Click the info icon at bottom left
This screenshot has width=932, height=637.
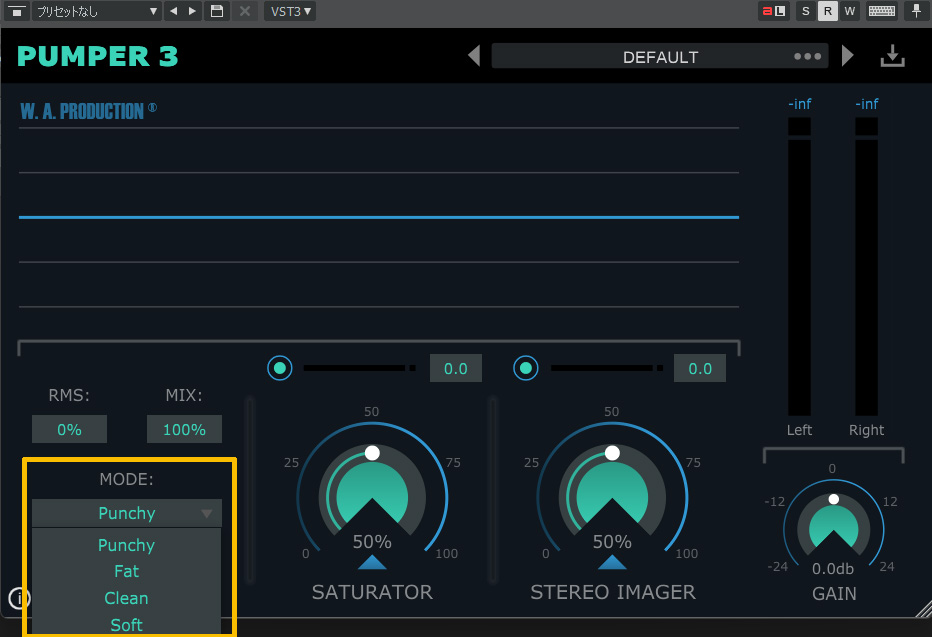click(19, 598)
